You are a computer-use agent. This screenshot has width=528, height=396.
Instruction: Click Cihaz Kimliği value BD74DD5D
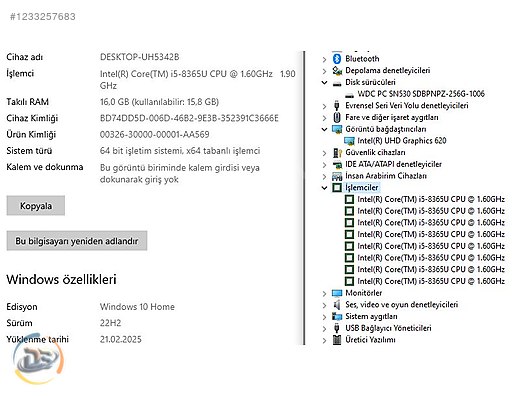[x=189, y=118]
